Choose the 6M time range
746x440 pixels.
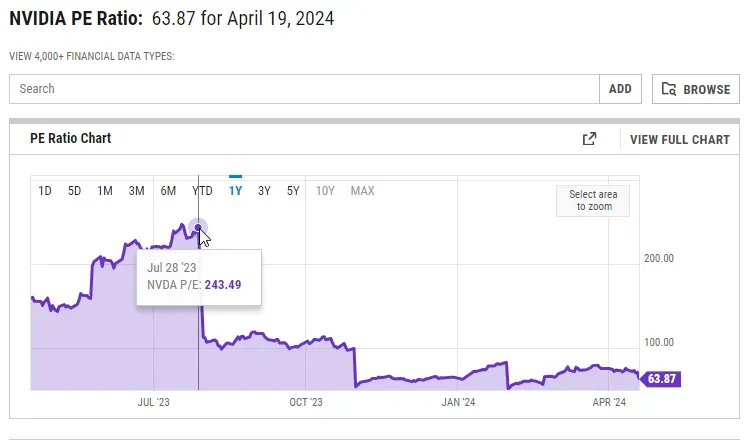pos(168,191)
